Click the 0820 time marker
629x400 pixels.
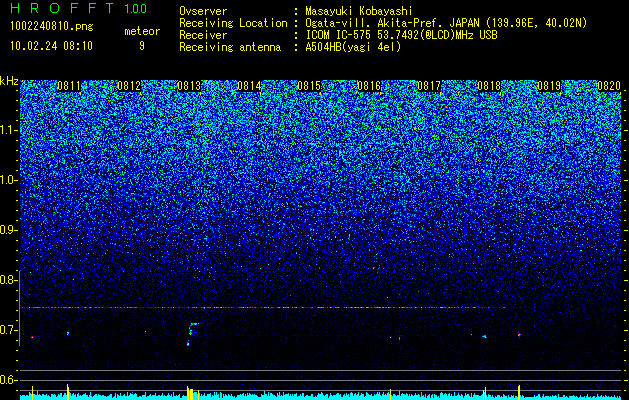tap(609, 86)
